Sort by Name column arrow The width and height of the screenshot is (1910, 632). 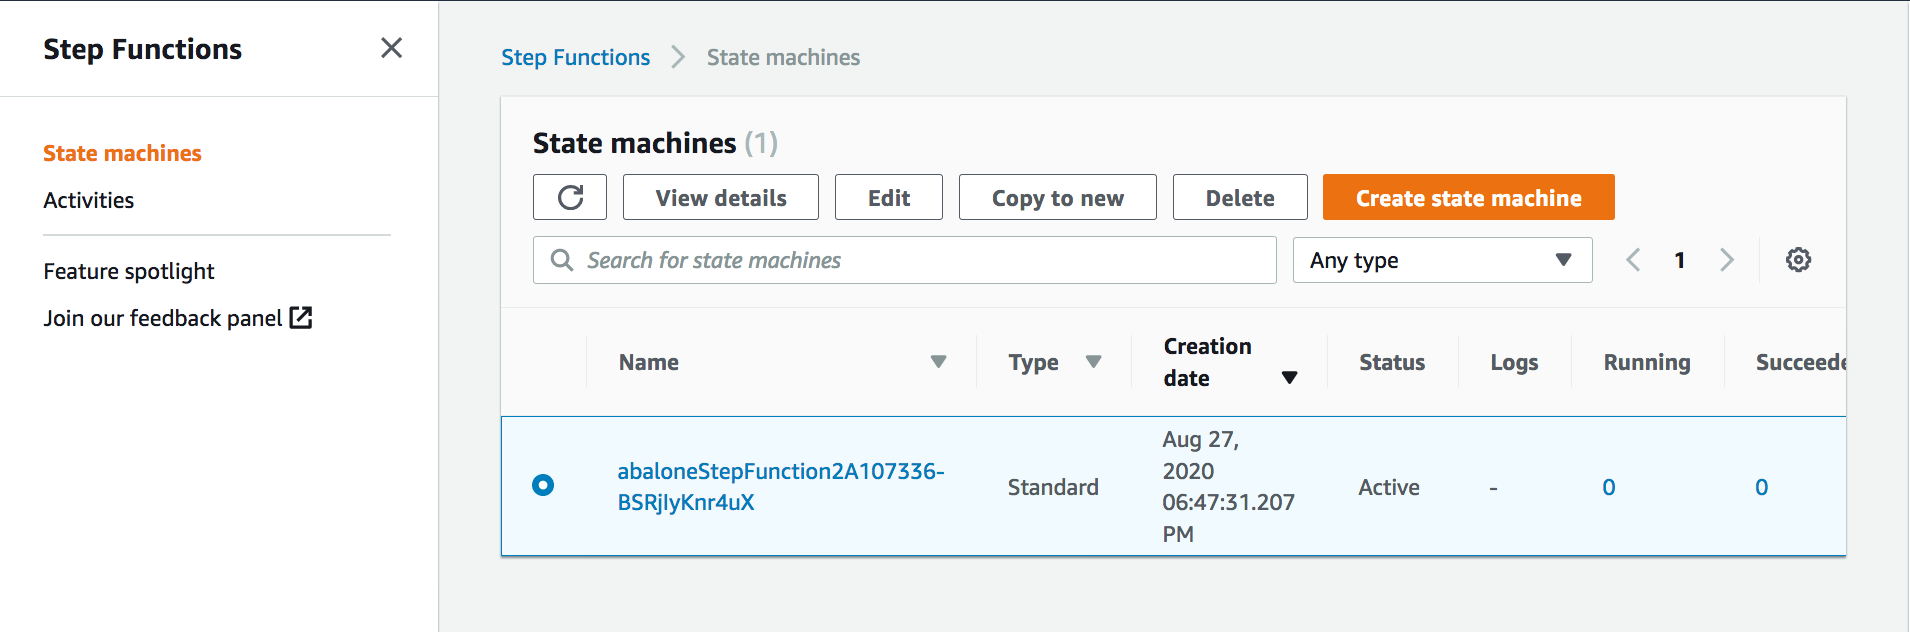point(938,362)
